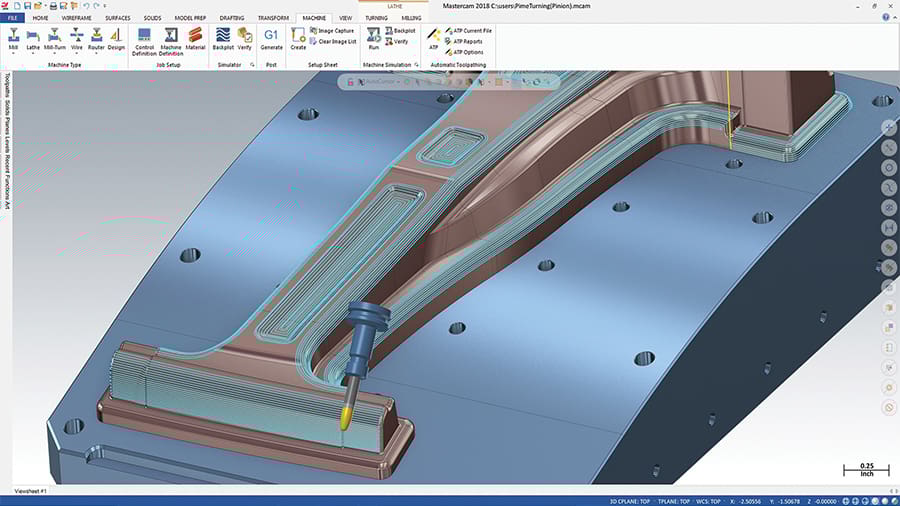Open the Material settings icon
The image size is (900, 506).
tap(195, 38)
